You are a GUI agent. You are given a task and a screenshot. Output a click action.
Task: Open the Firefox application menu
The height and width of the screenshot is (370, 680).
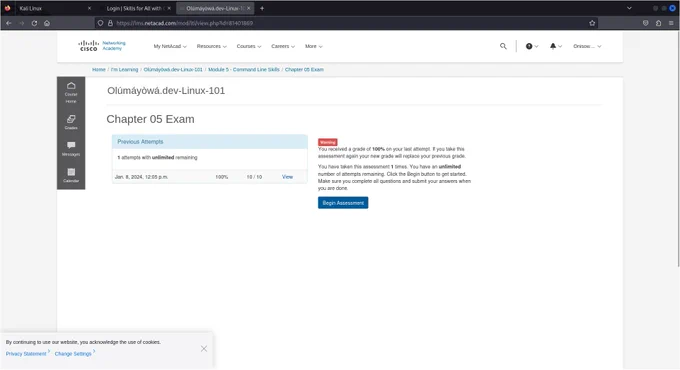coord(671,23)
